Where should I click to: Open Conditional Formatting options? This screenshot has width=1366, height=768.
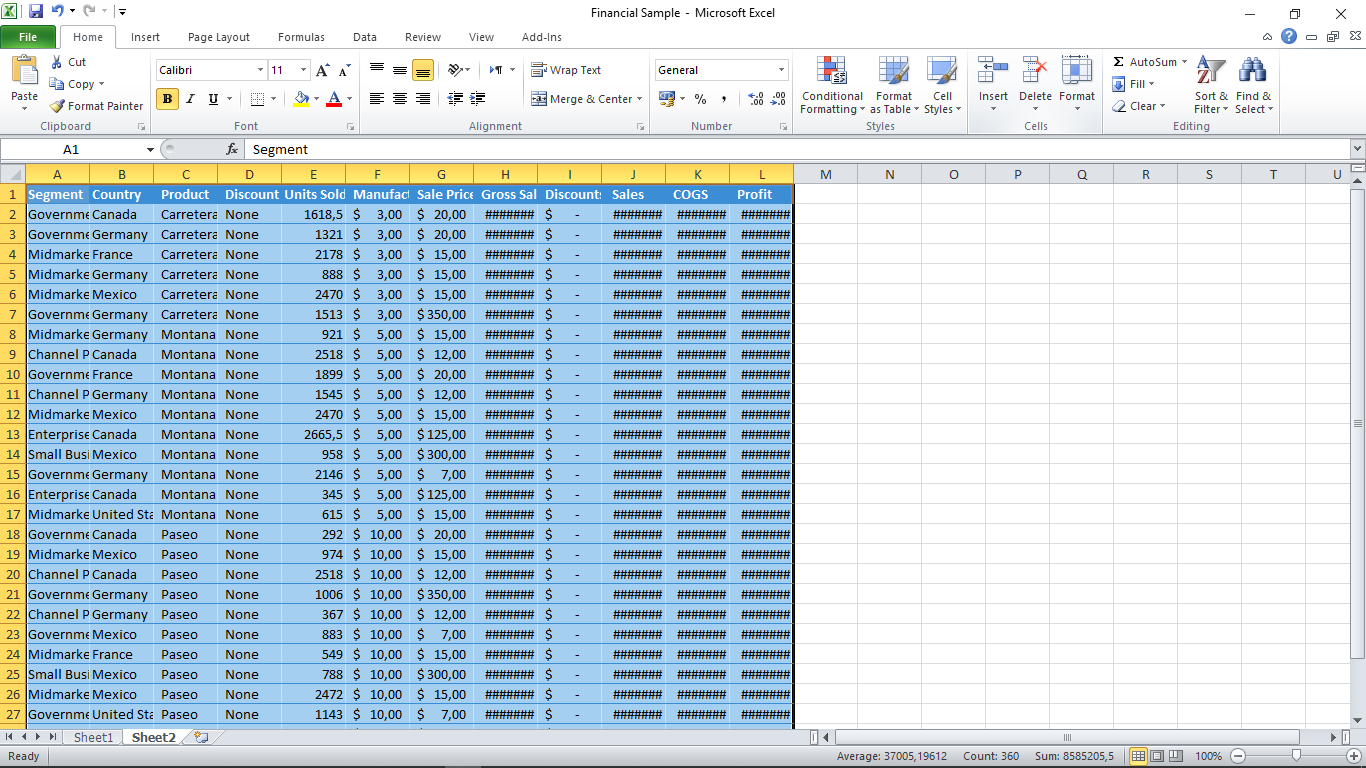832,86
